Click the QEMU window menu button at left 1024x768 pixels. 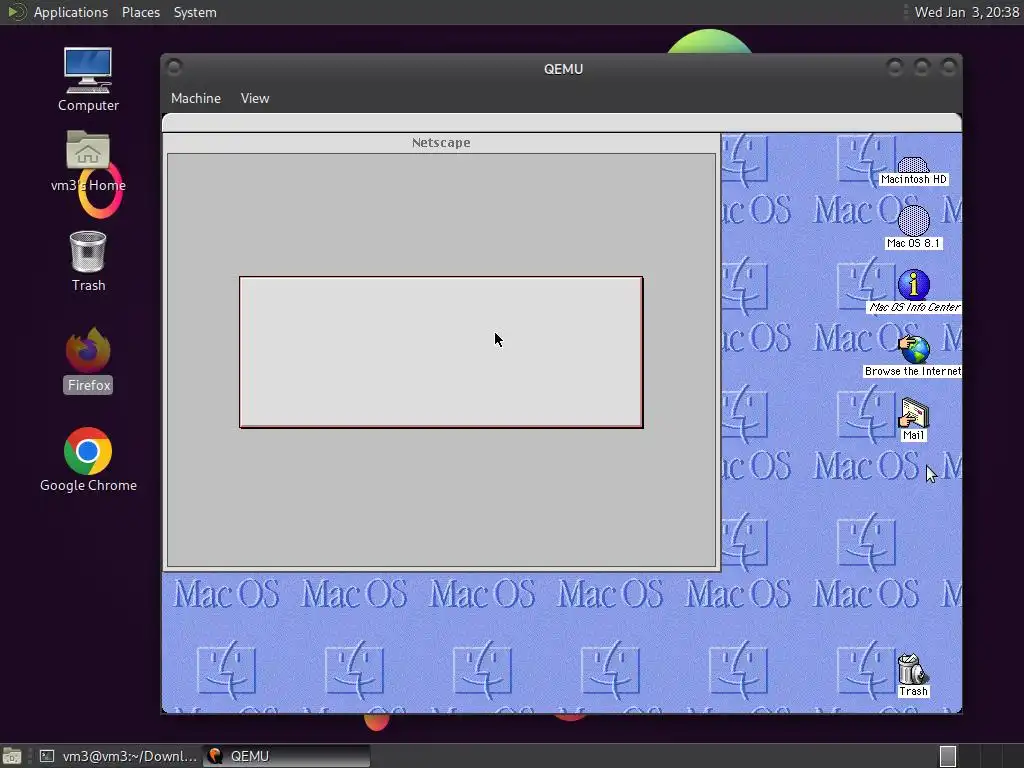[174, 67]
